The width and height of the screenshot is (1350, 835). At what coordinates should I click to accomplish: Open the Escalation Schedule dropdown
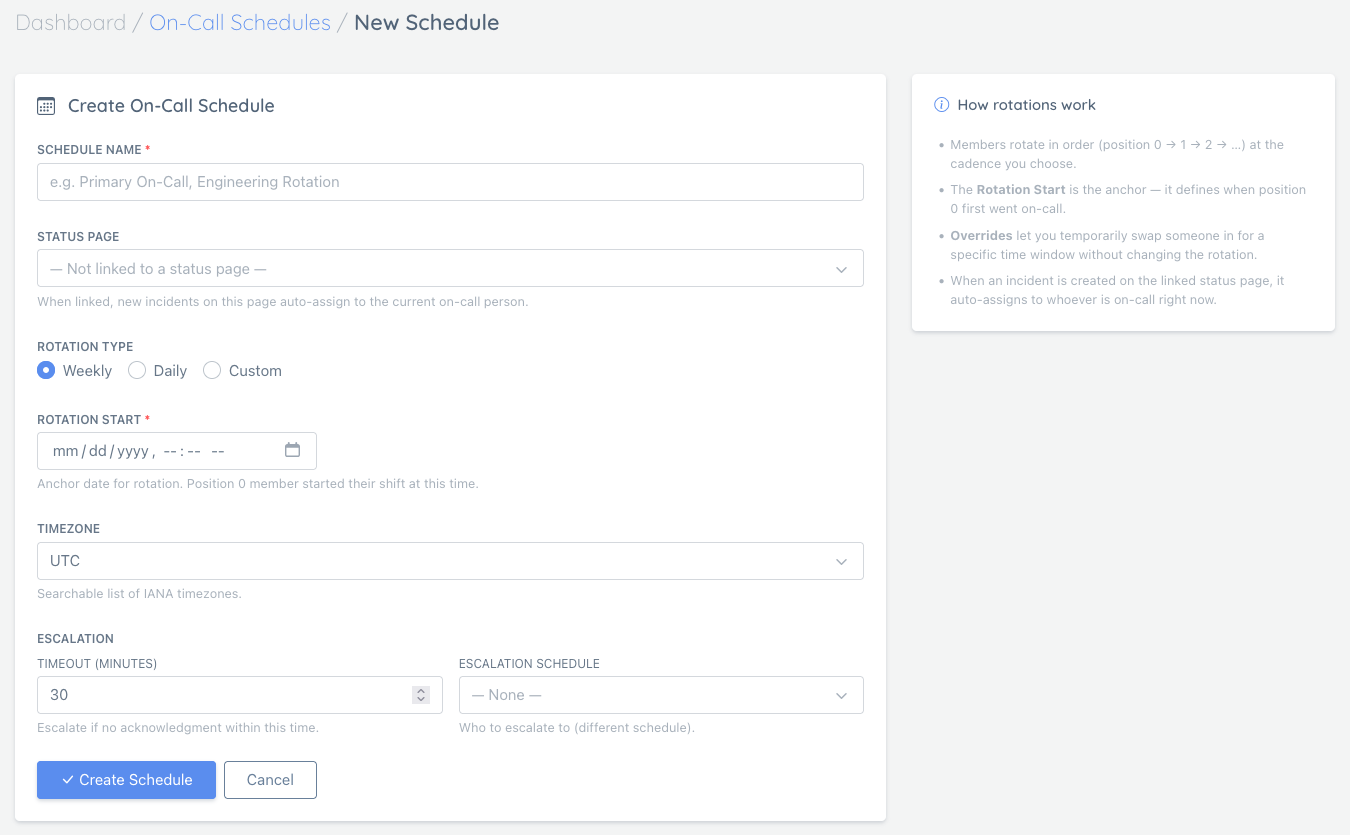tap(660, 694)
